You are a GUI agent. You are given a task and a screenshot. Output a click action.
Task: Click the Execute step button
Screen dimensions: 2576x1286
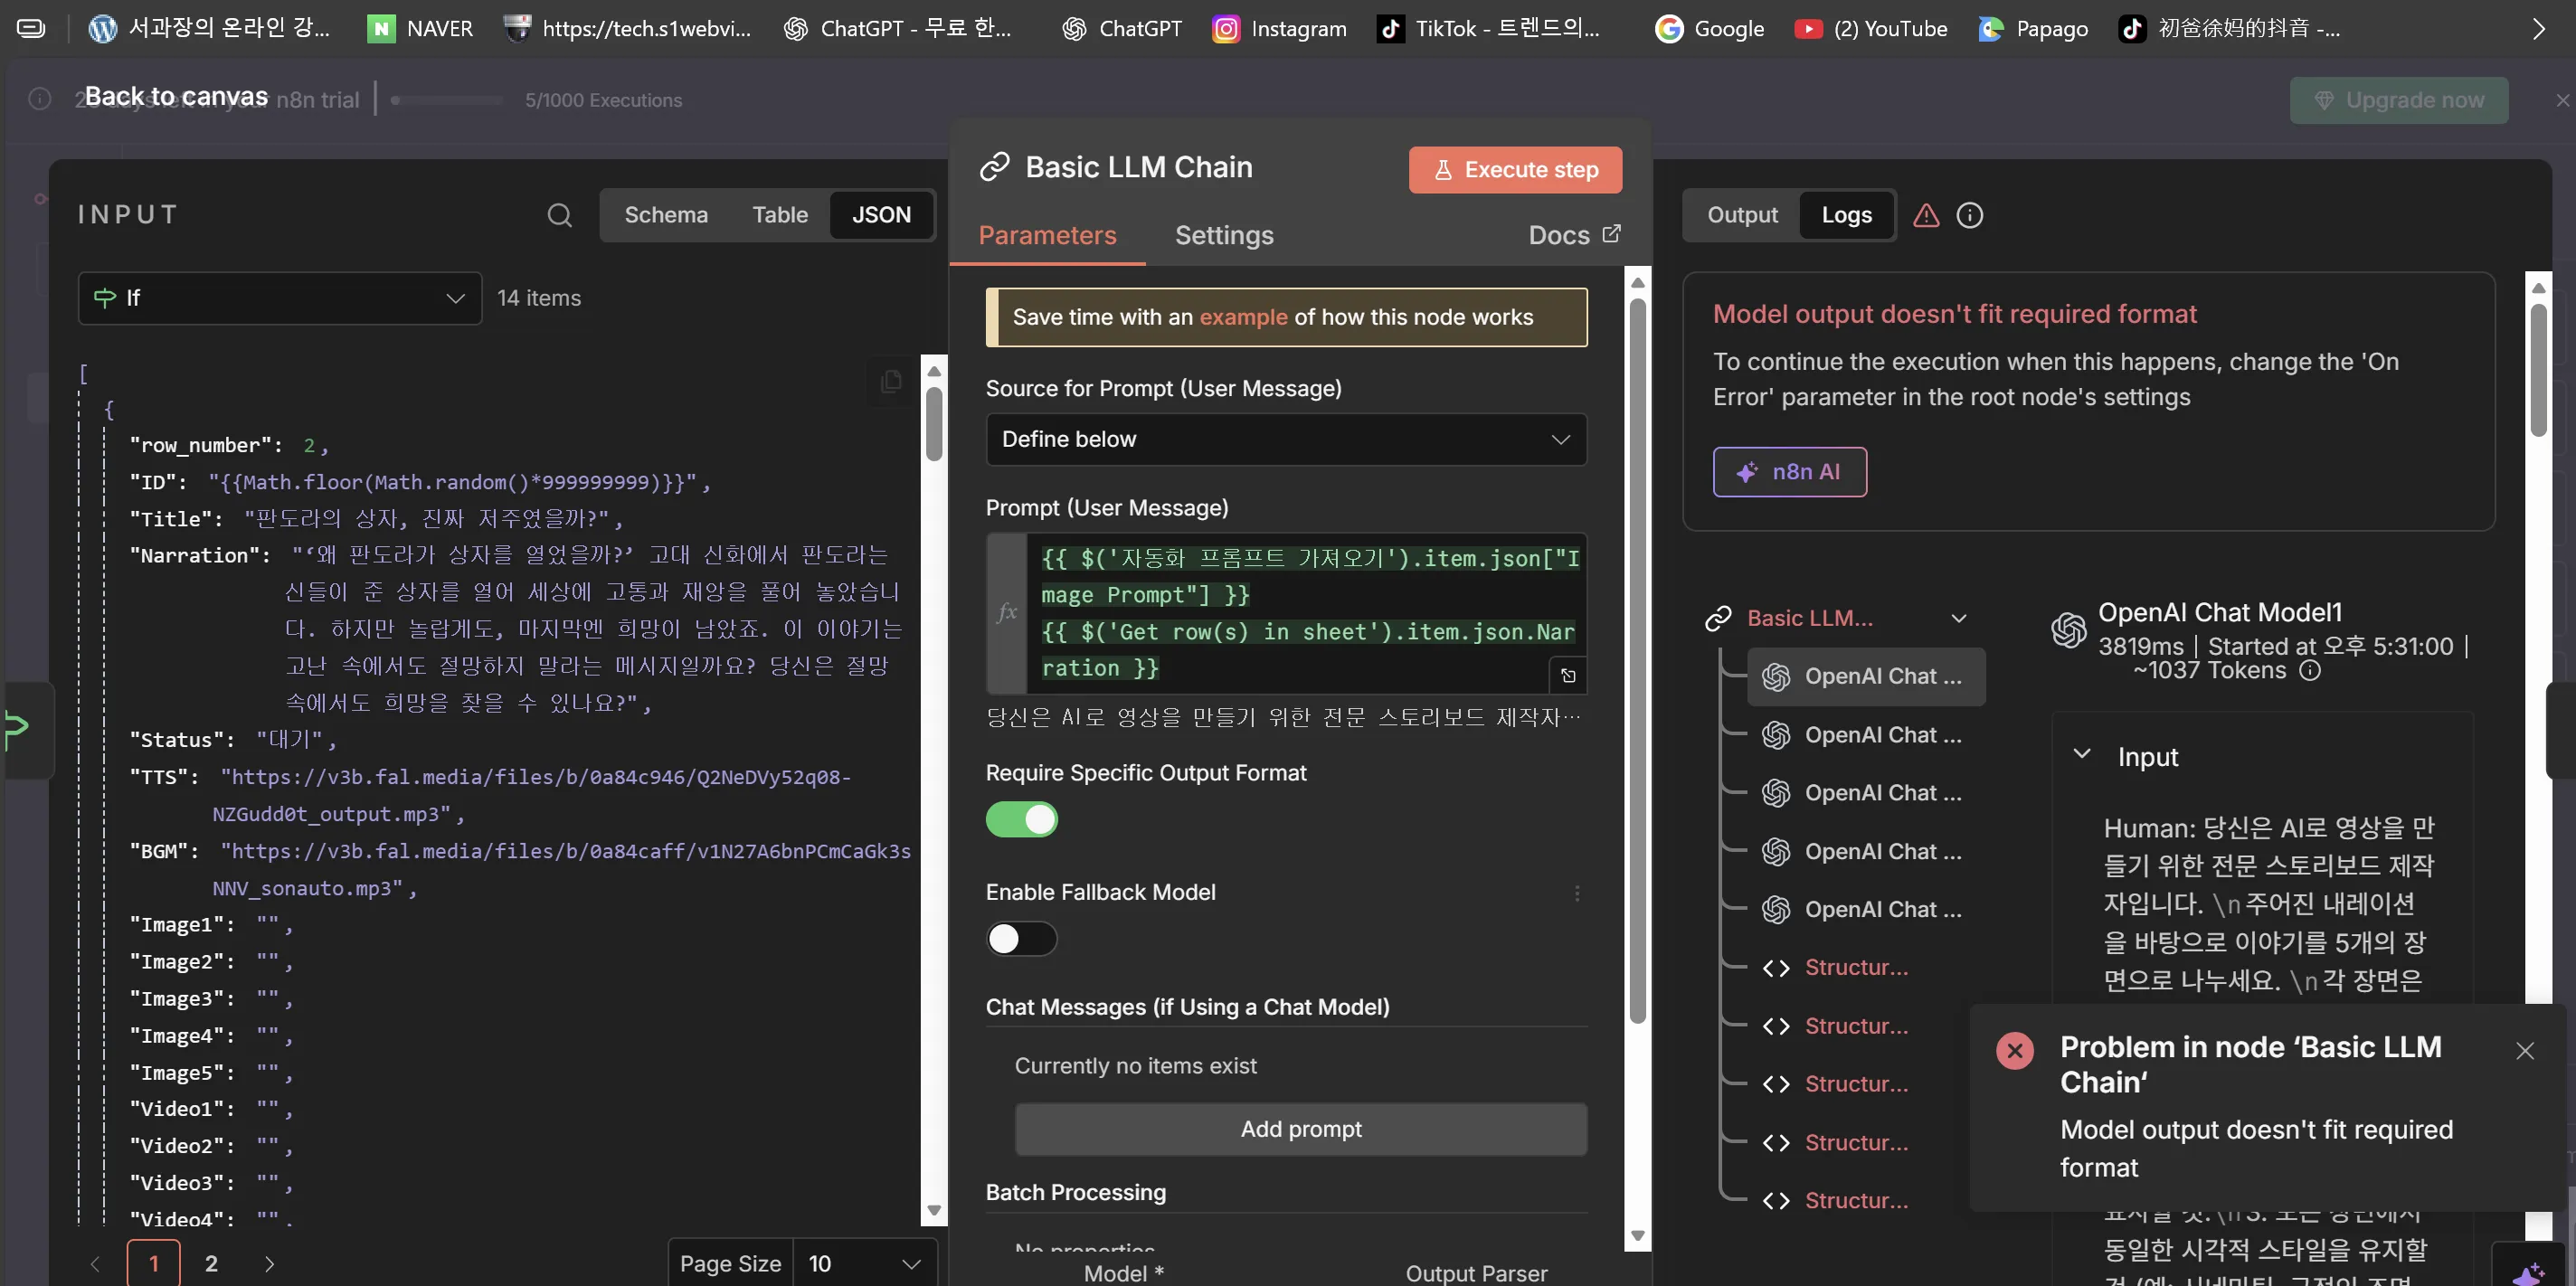tap(1514, 170)
